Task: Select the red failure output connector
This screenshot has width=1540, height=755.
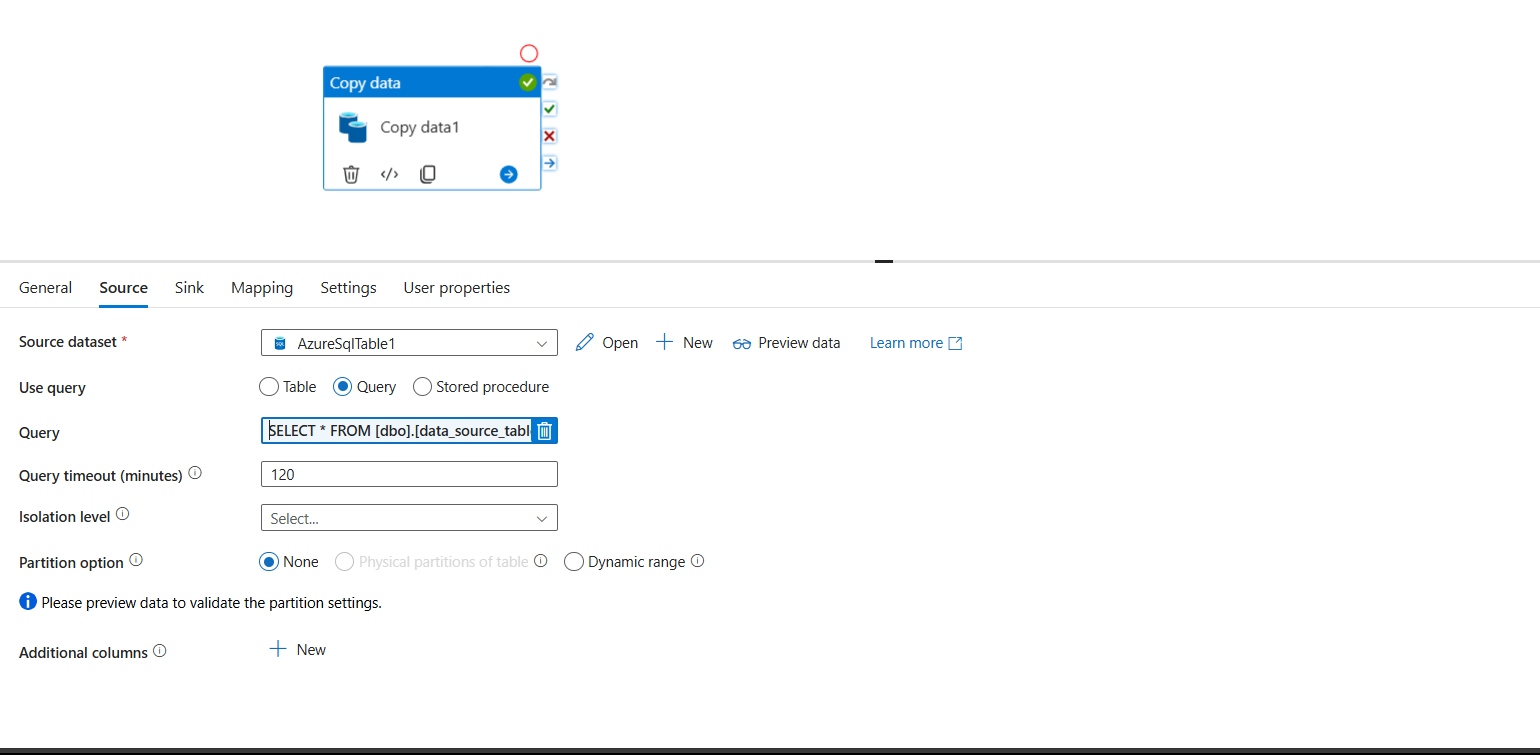Action: (x=548, y=135)
